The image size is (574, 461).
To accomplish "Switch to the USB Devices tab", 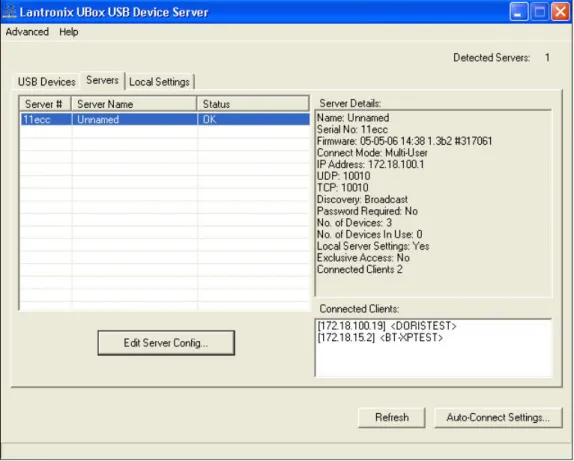I will [x=46, y=82].
